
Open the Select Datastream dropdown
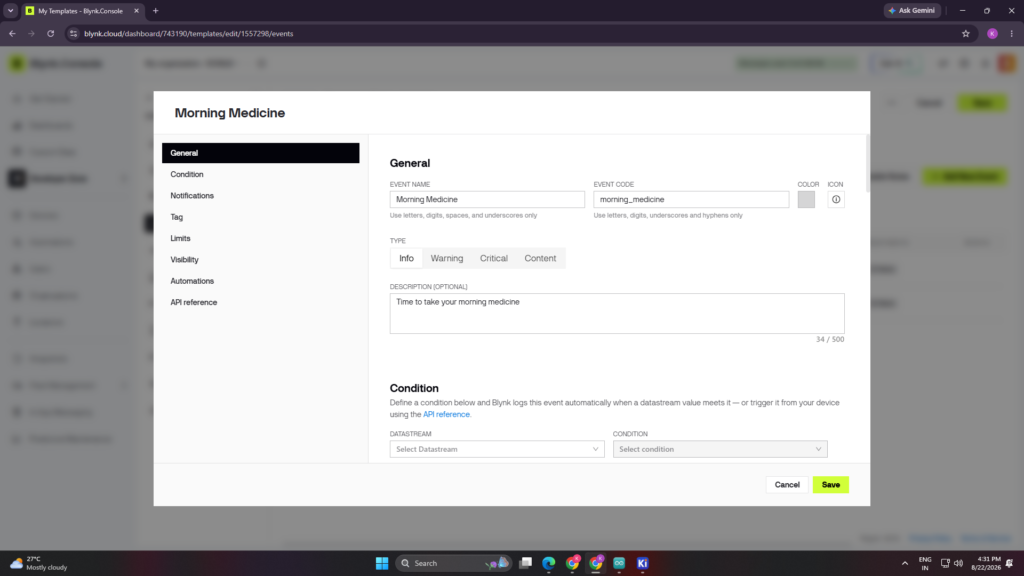497,449
